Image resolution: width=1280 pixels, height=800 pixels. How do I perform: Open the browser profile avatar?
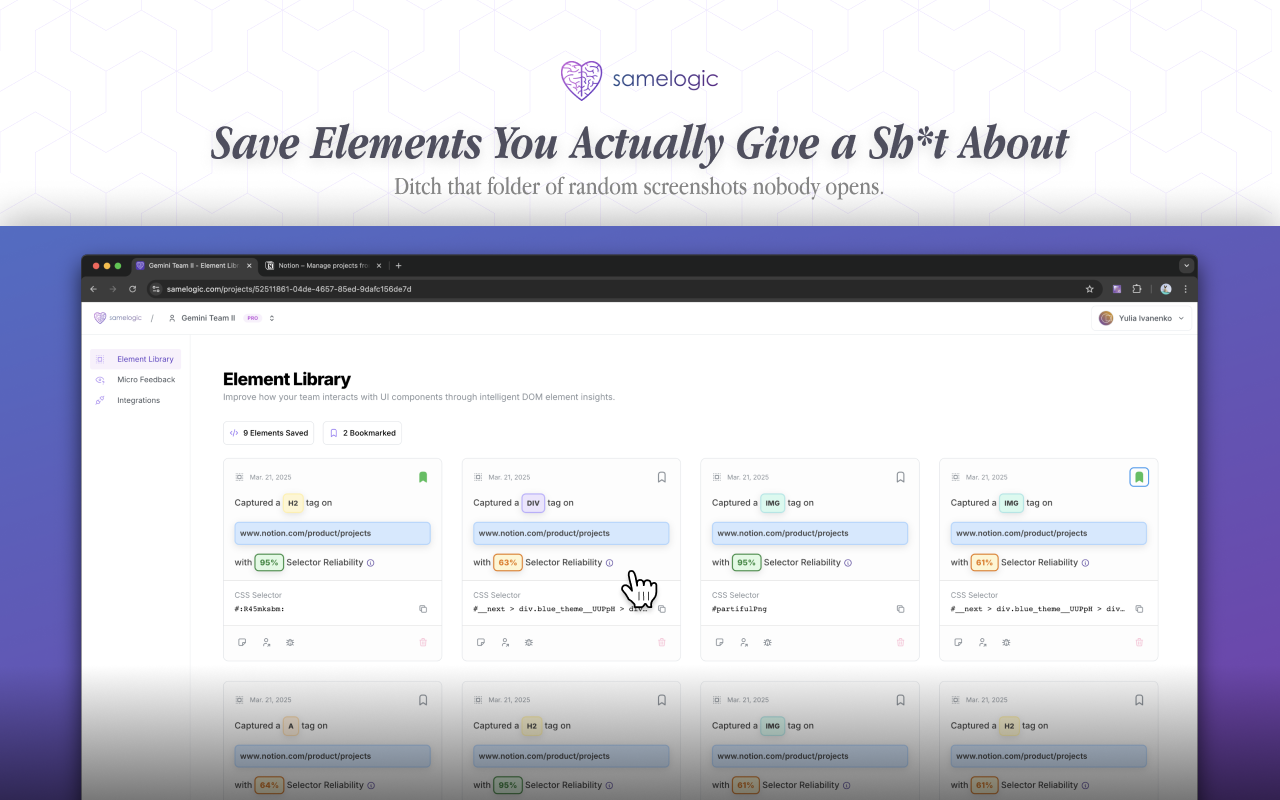click(1165, 289)
